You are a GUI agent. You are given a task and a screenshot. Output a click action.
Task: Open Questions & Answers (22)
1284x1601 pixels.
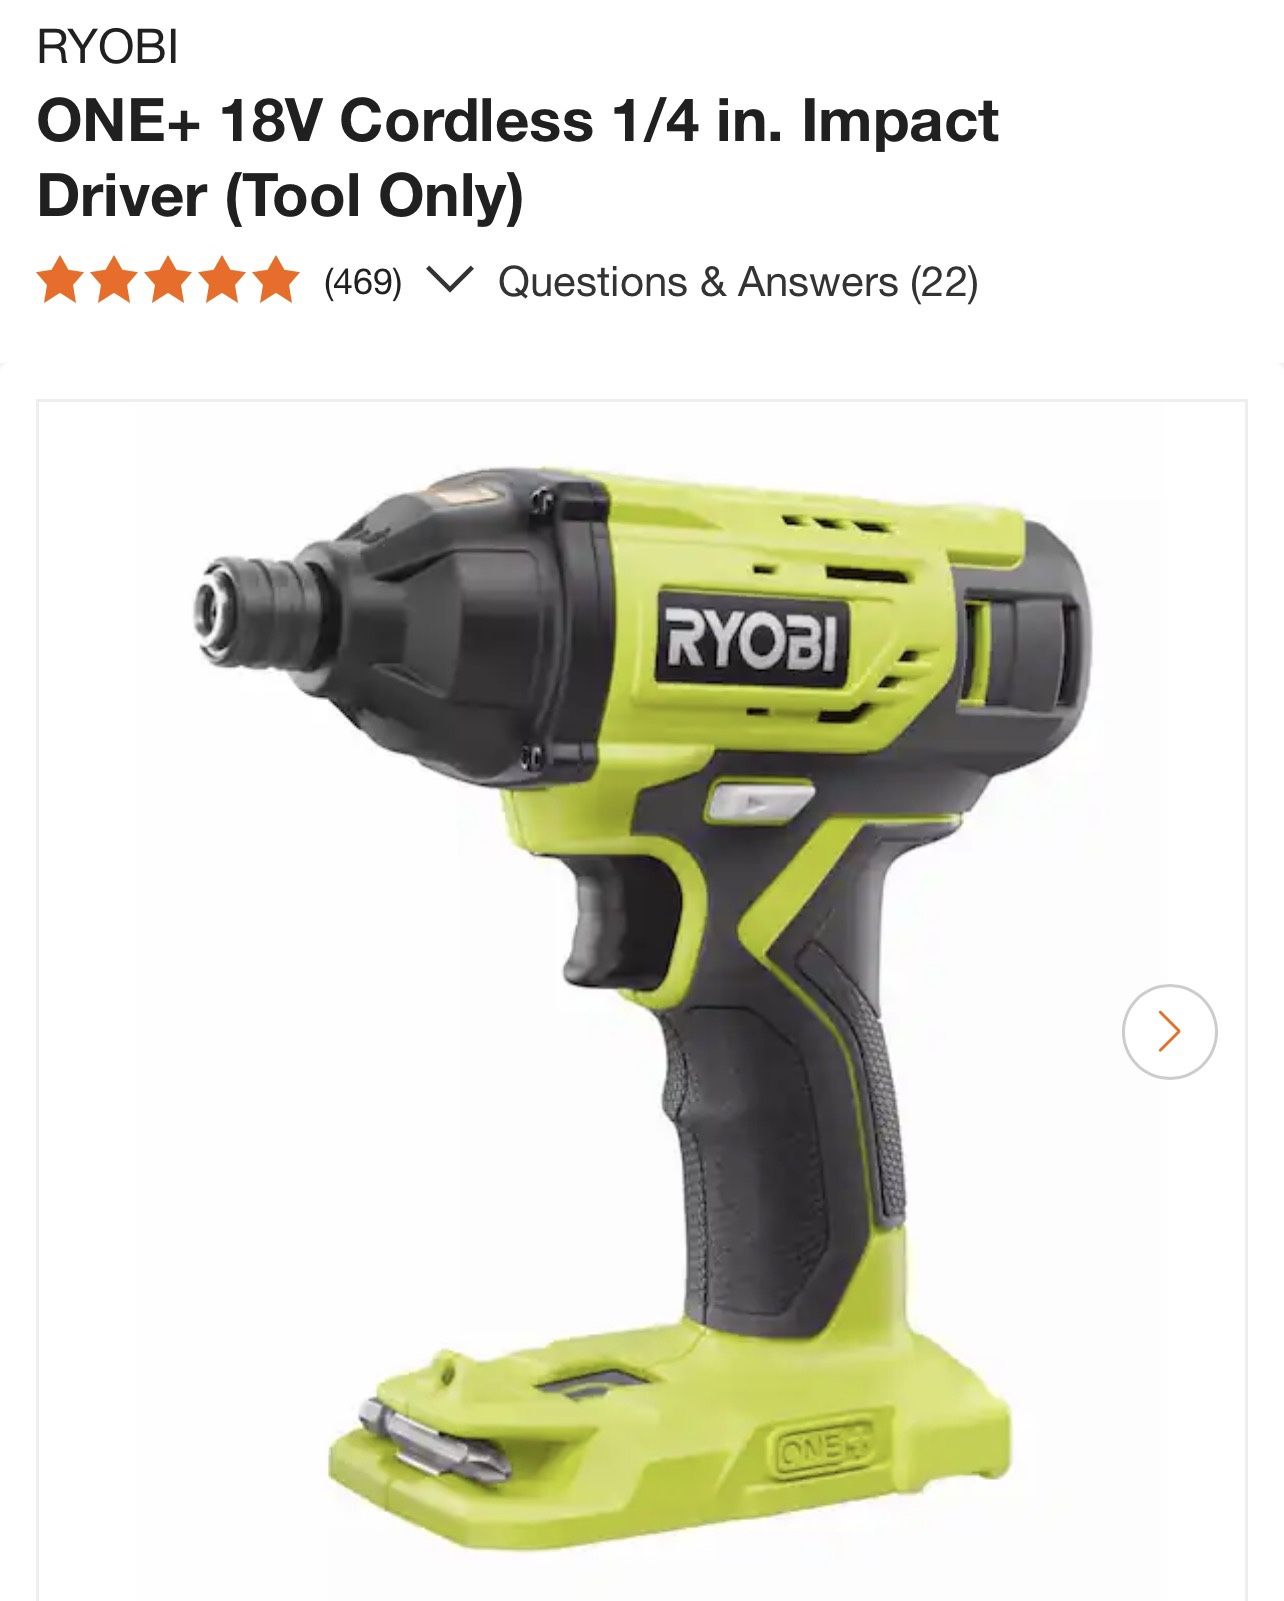pyautogui.click(x=738, y=282)
